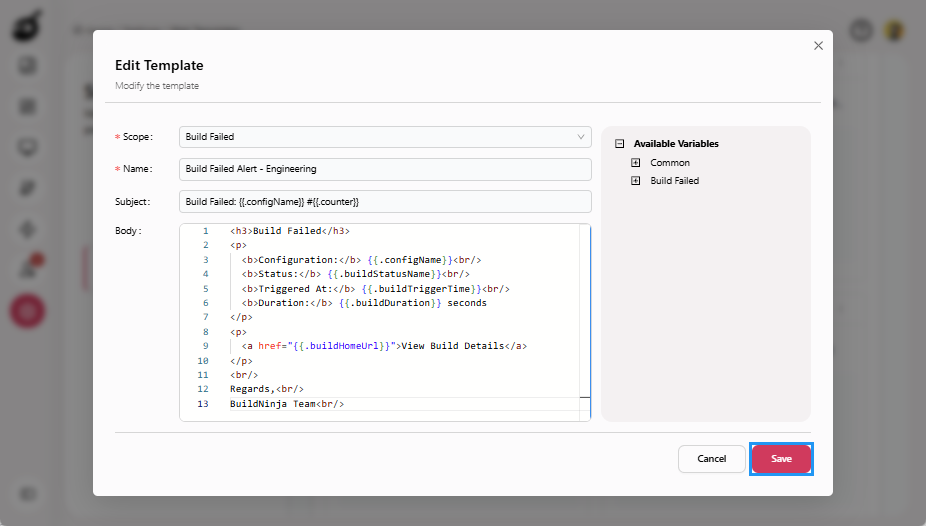Click into the Subject field

click(x=385, y=202)
